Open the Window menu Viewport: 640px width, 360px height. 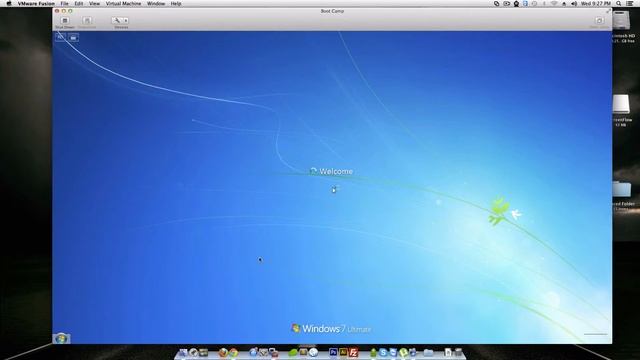coord(156,4)
